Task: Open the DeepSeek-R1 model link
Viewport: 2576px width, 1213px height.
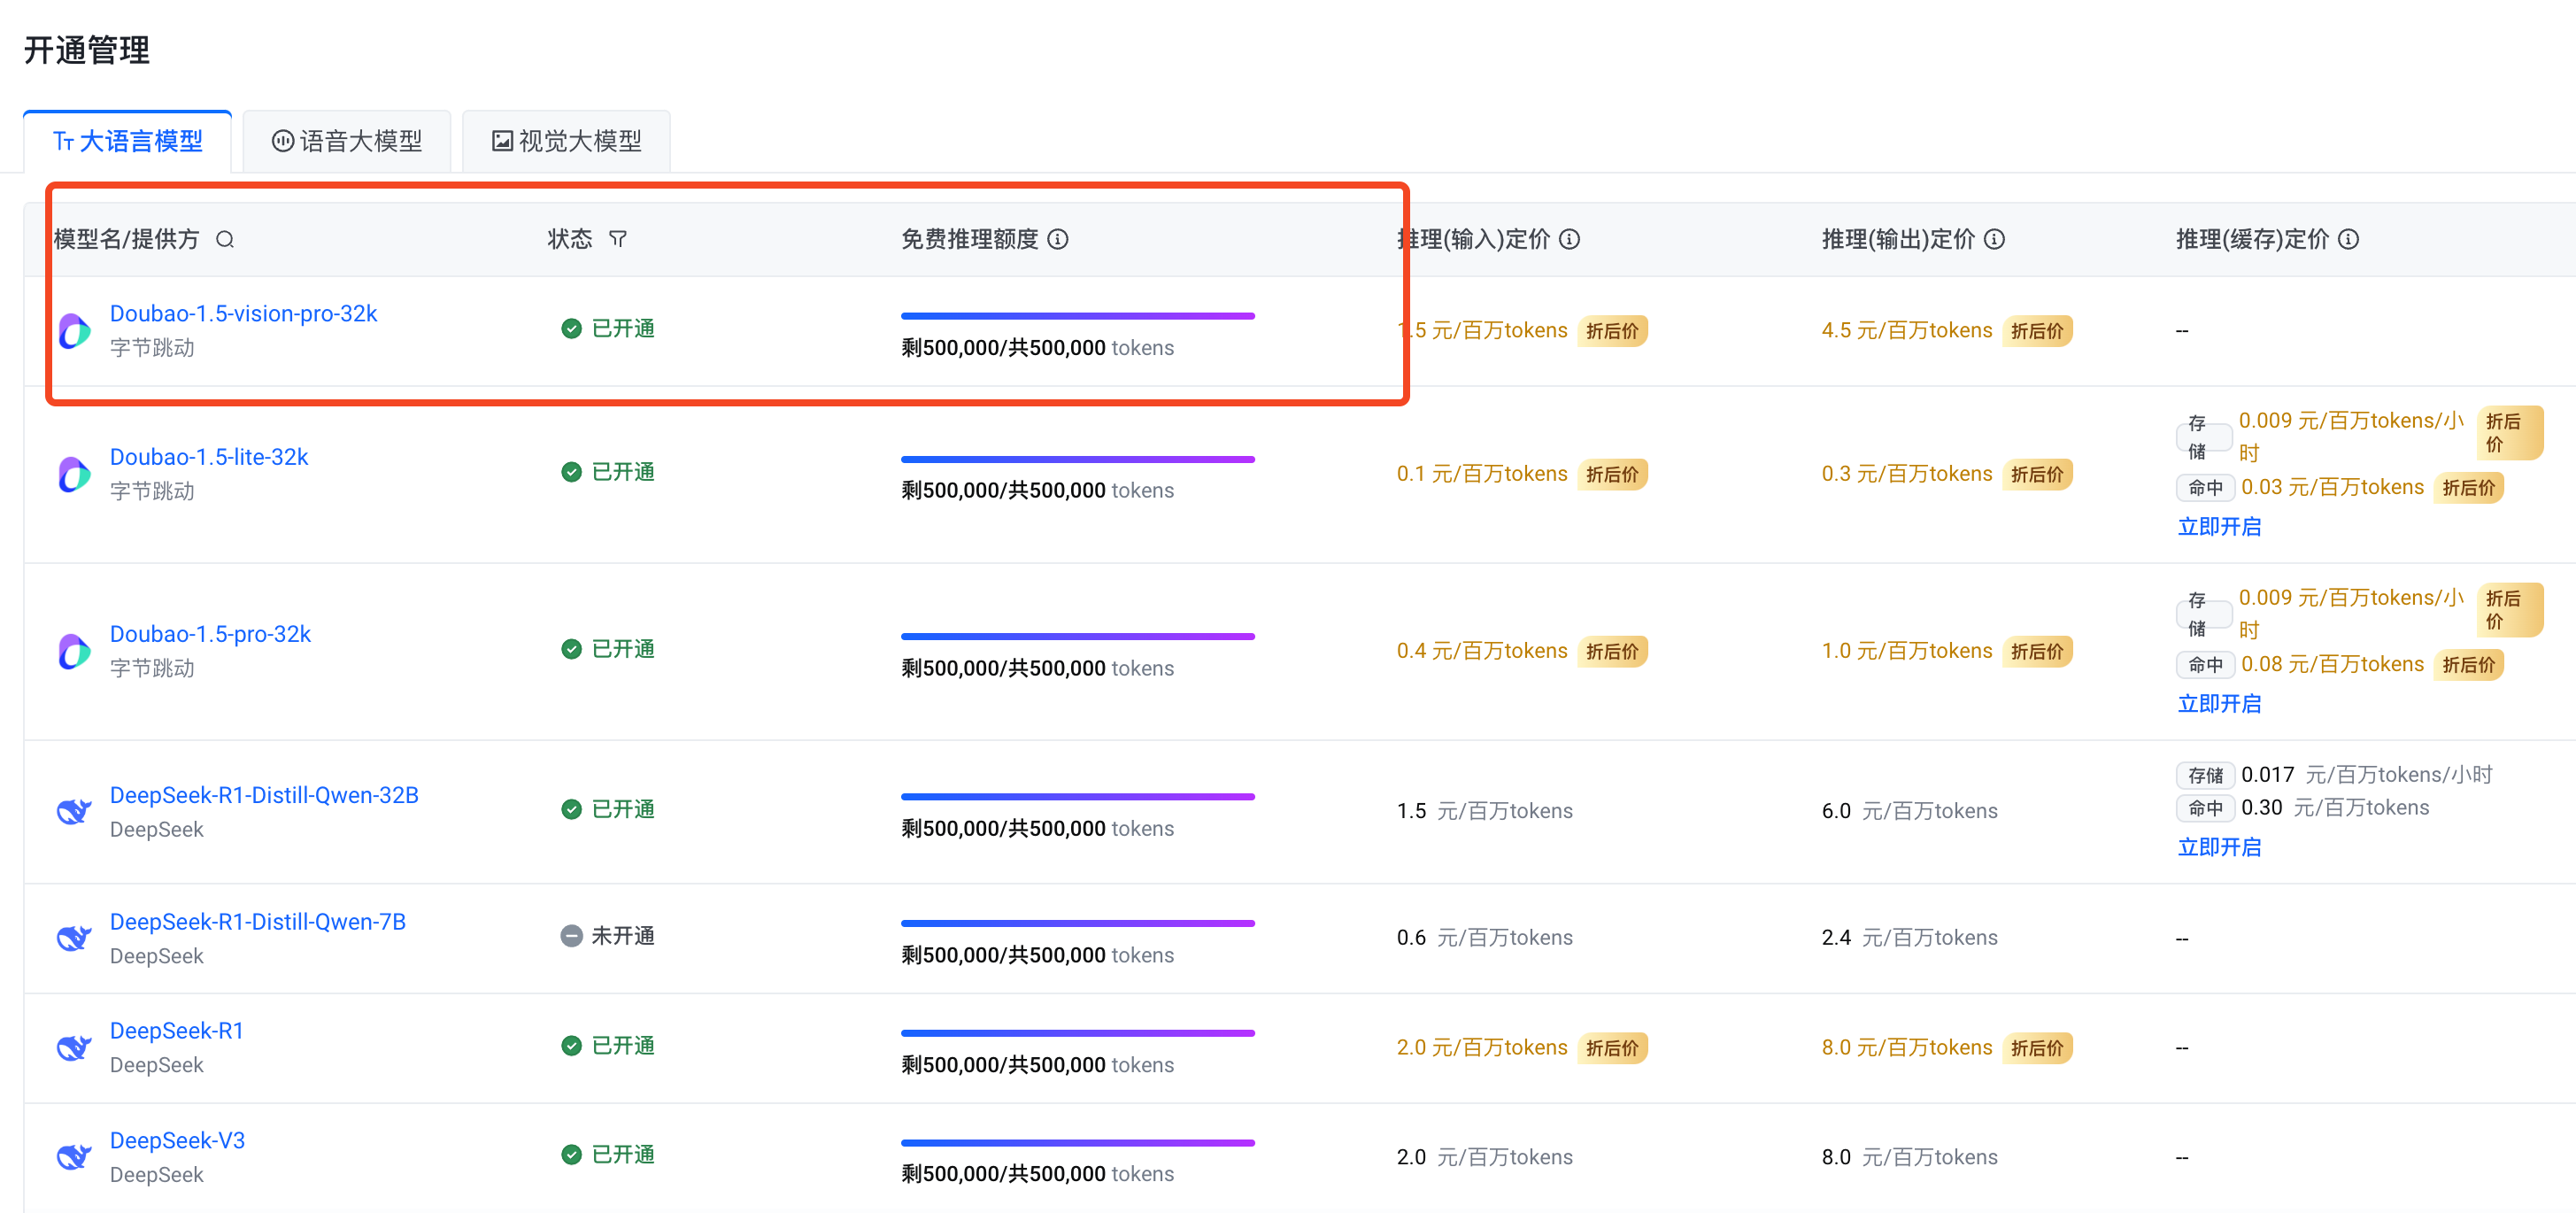Action: click(x=176, y=1031)
